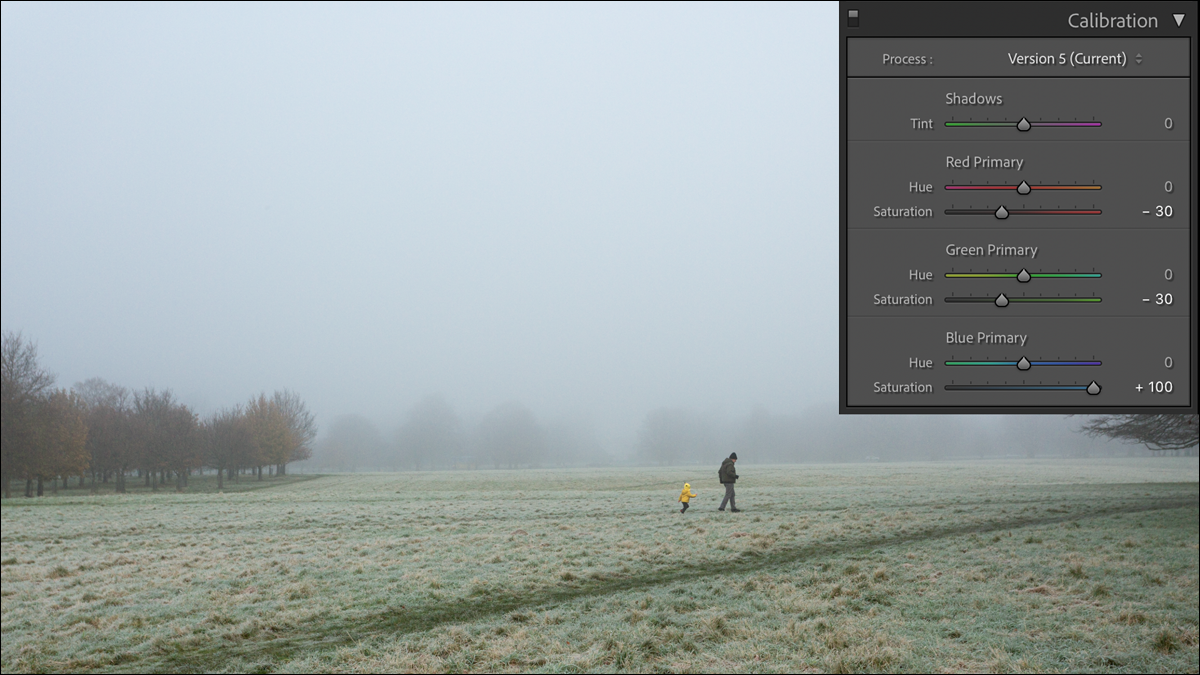Select the Blue Primary Hue value field
1200x675 pixels.
coord(1167,363)
